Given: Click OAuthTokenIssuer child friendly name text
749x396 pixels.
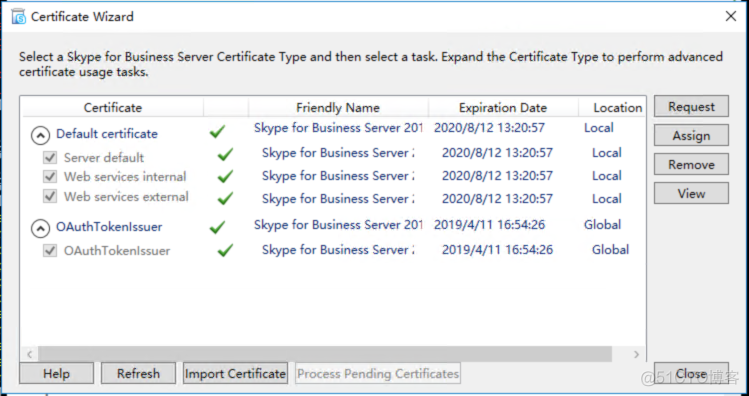Looking at the screenshot, I should tap(338, 250).
